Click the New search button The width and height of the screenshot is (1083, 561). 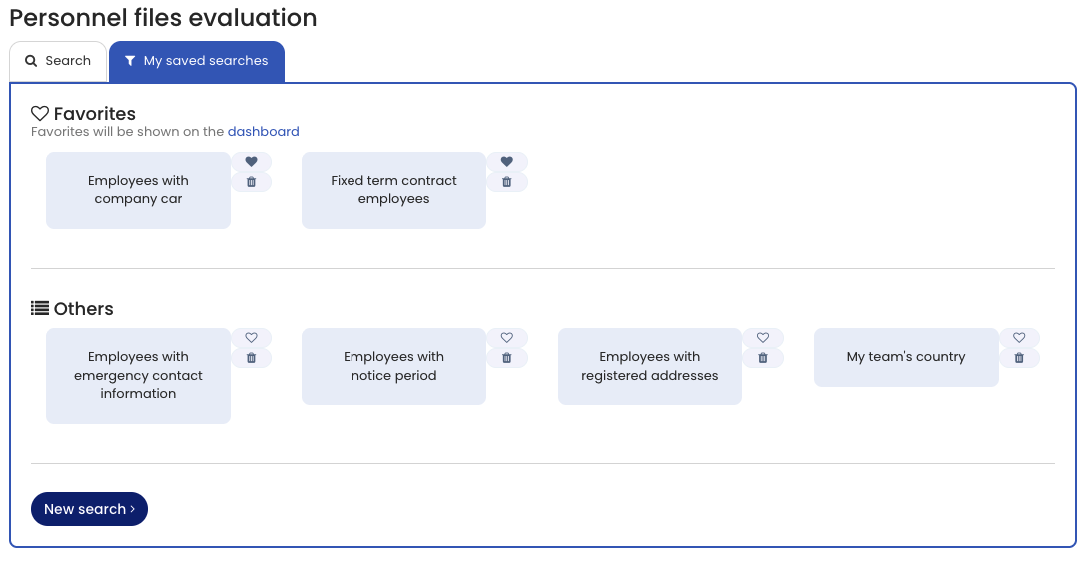tap(89, 509)
